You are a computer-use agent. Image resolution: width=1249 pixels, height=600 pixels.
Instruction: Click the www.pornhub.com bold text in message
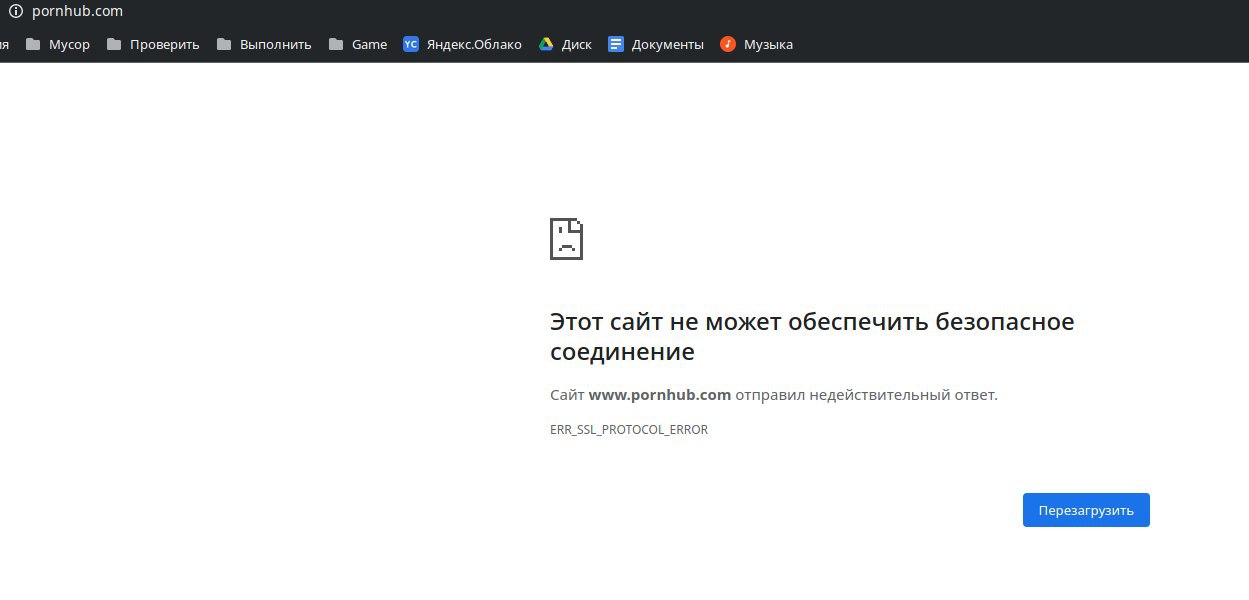coord(660,395)
